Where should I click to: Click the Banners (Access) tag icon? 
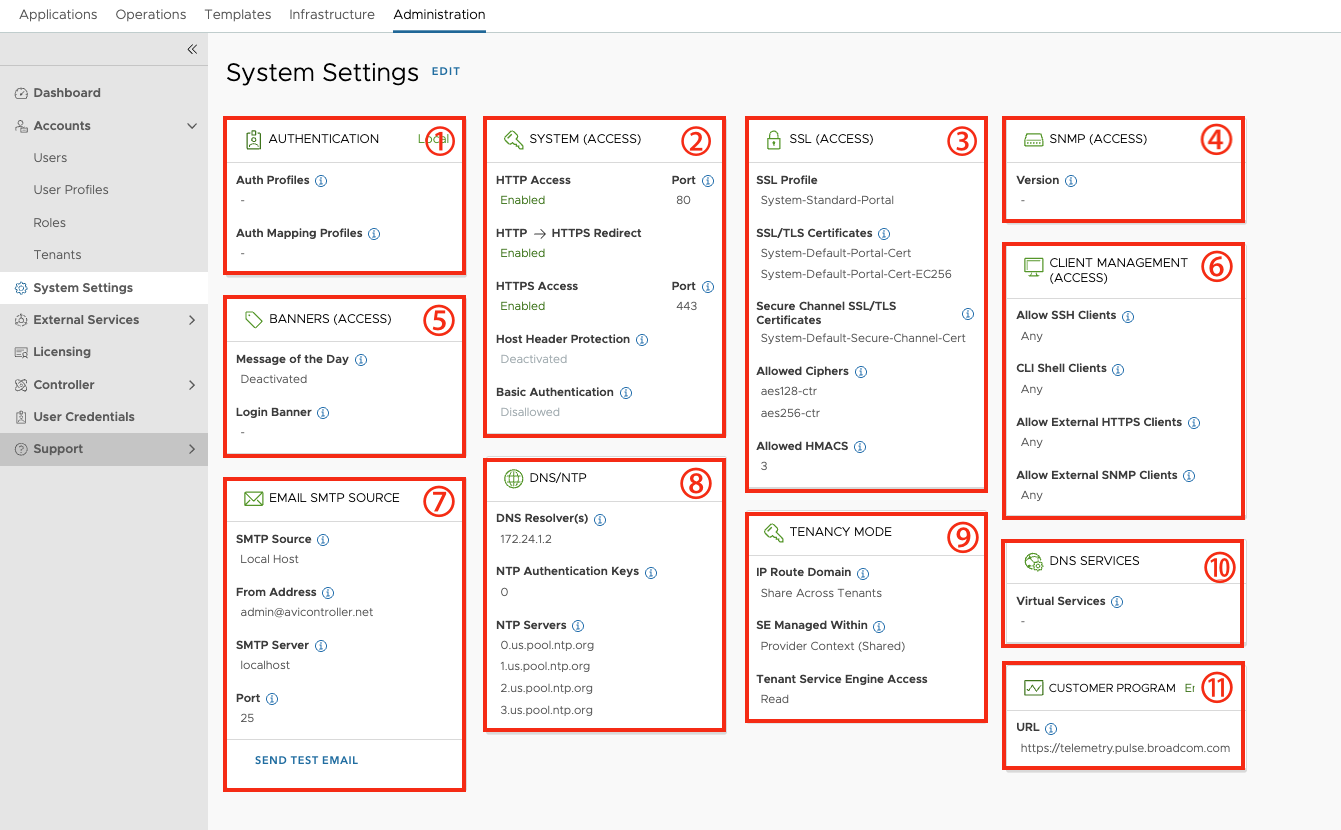click(254, 319)
